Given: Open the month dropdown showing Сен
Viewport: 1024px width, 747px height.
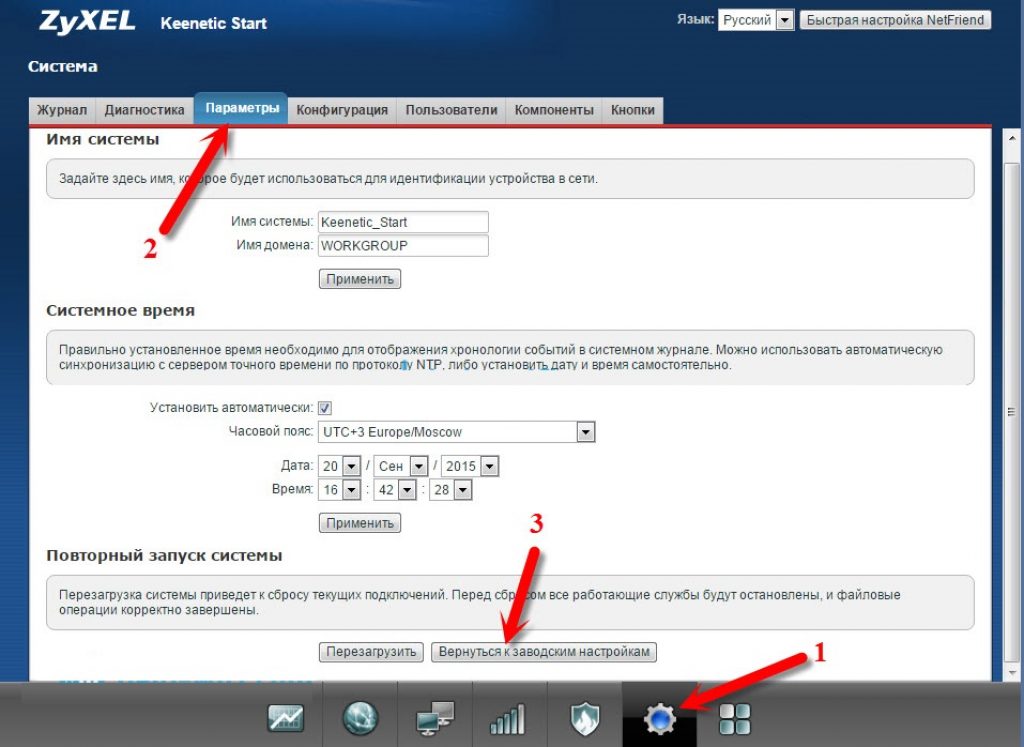Looking at the screenshot, I should click(x=400, y=466).
